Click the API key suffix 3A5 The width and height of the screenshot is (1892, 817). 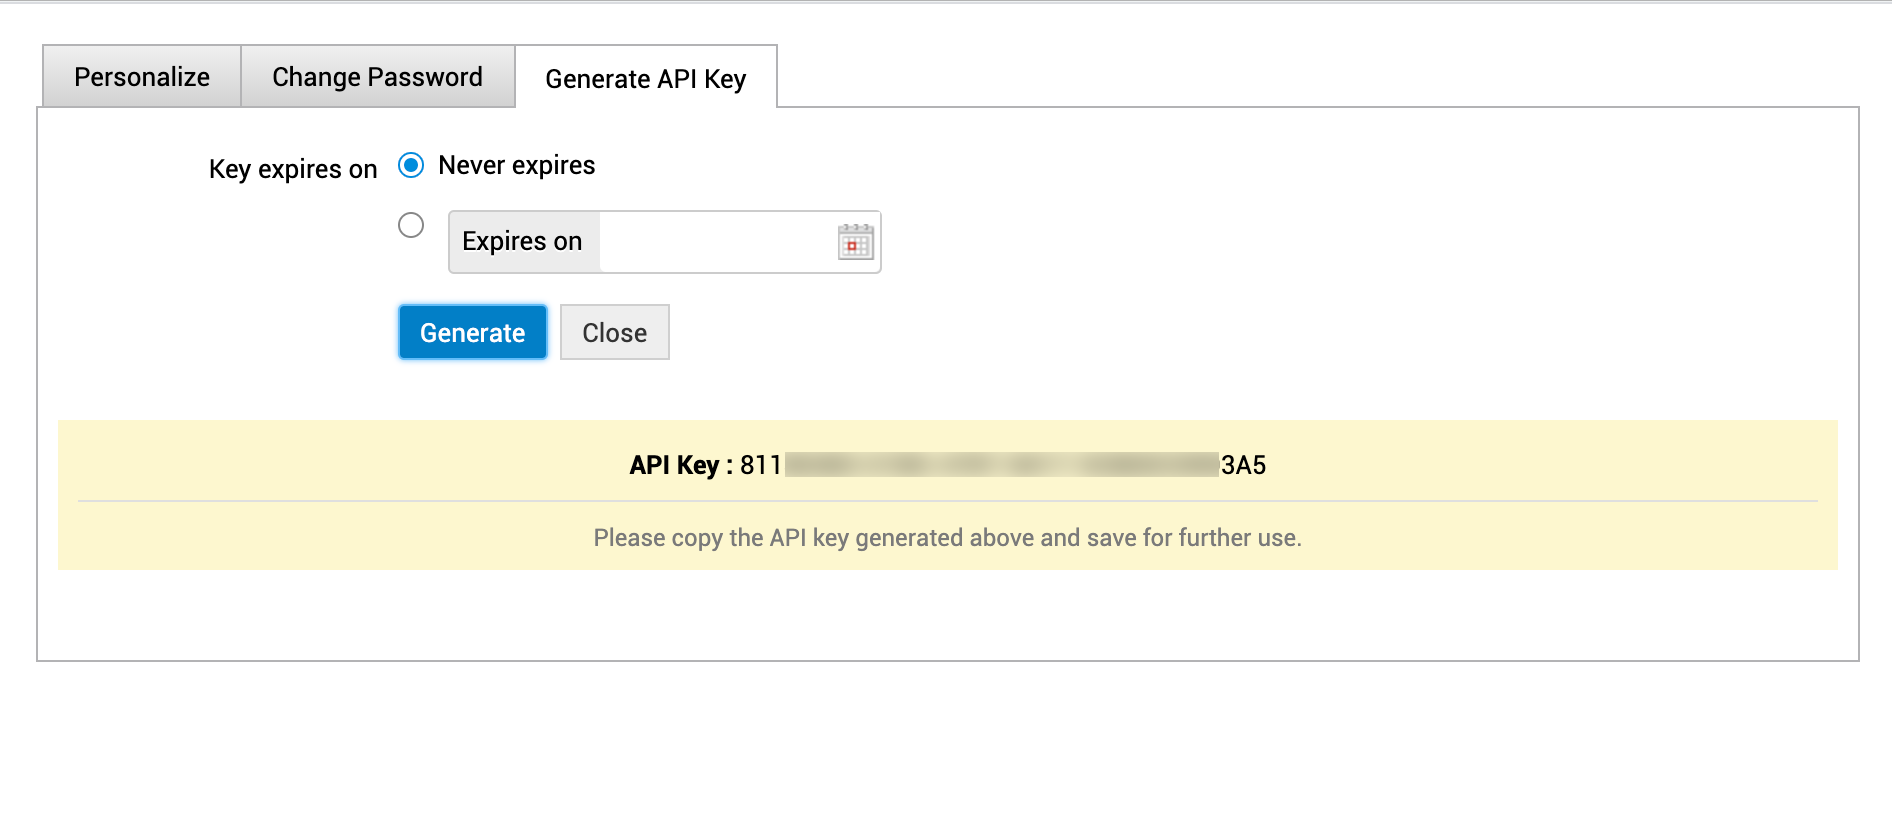(1243, 465)
